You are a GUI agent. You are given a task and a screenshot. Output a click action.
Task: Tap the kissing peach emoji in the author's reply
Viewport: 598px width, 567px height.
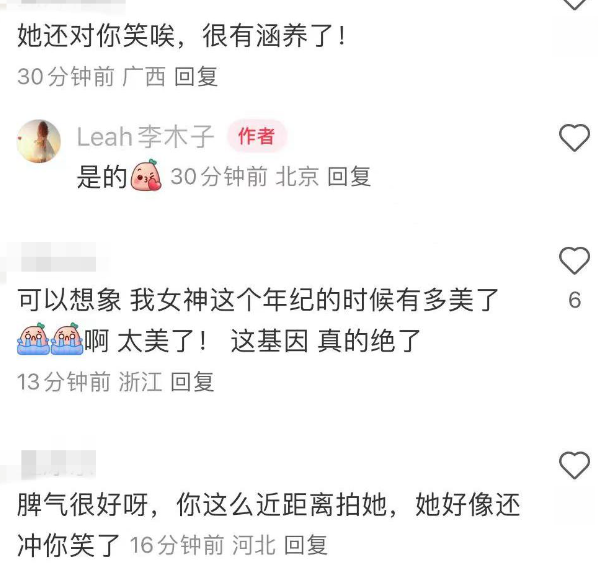click(146, 175)
